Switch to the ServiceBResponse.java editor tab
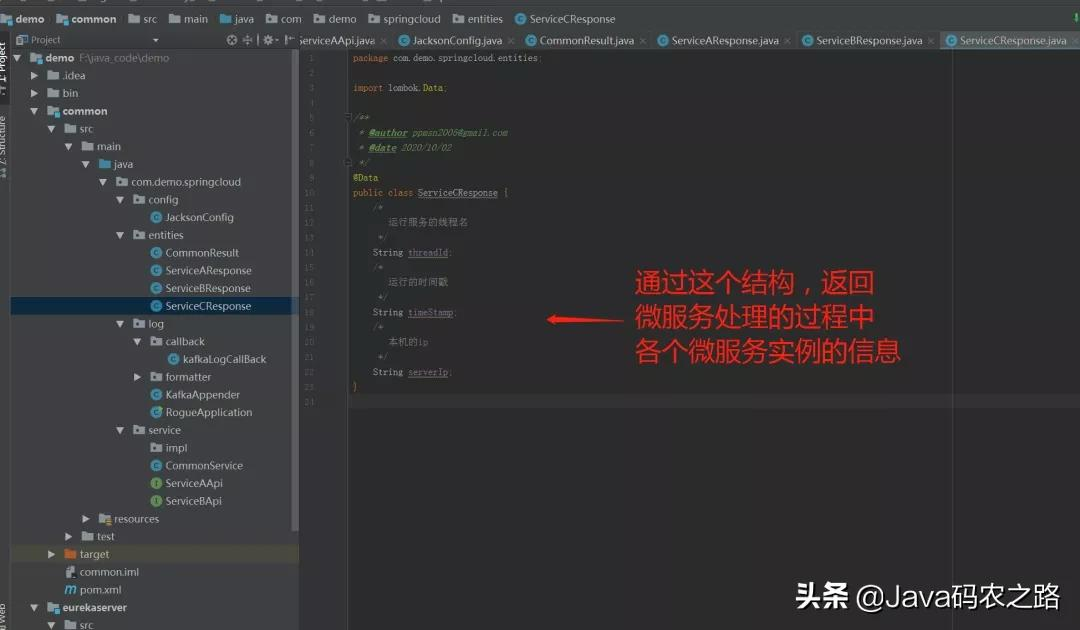 [868, 41]
